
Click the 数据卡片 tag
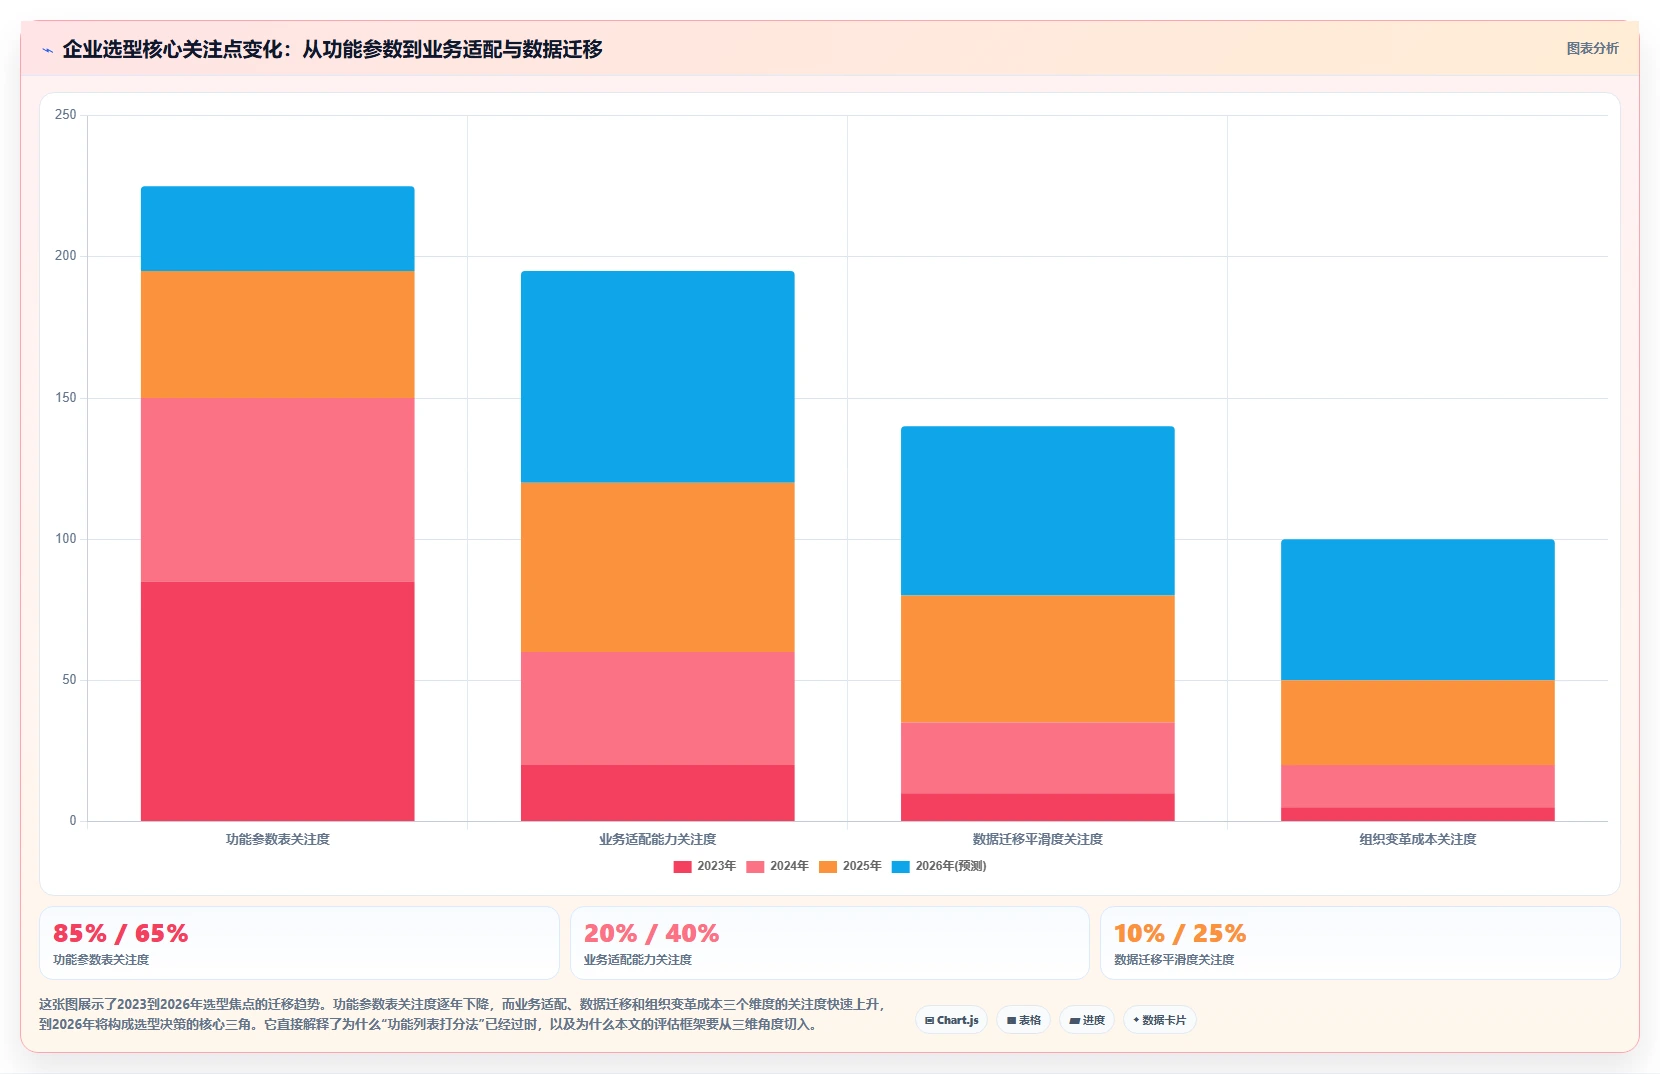tap(1160, 1020)
